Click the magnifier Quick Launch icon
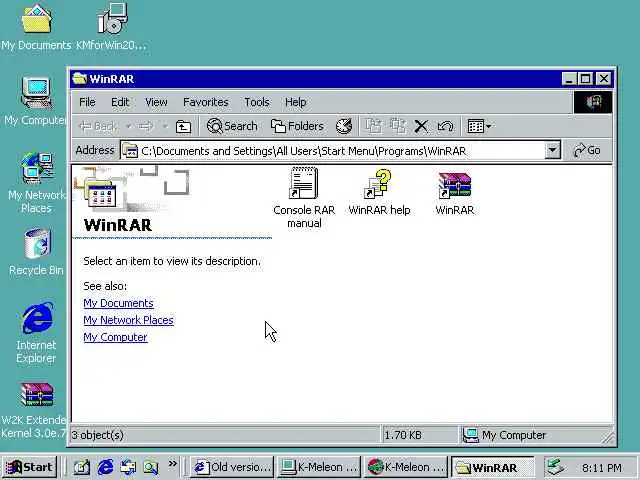 [151, 467]
